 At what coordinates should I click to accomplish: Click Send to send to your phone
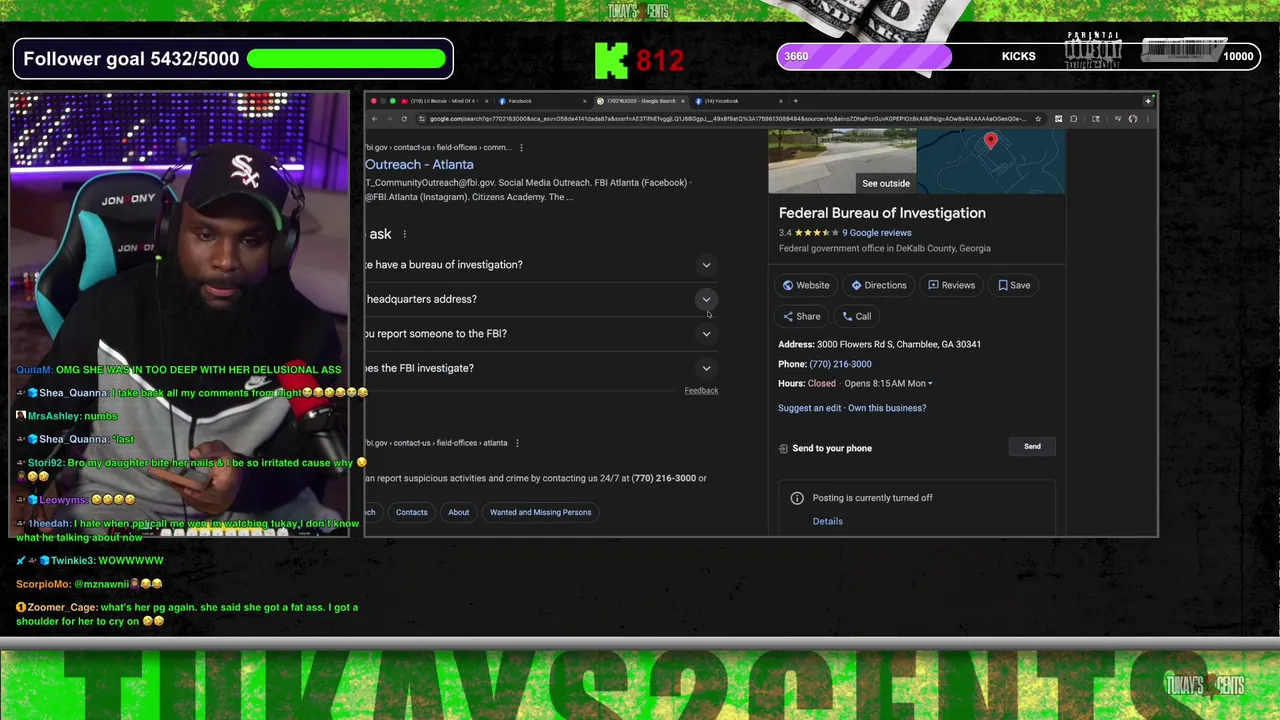[1032, 447]
